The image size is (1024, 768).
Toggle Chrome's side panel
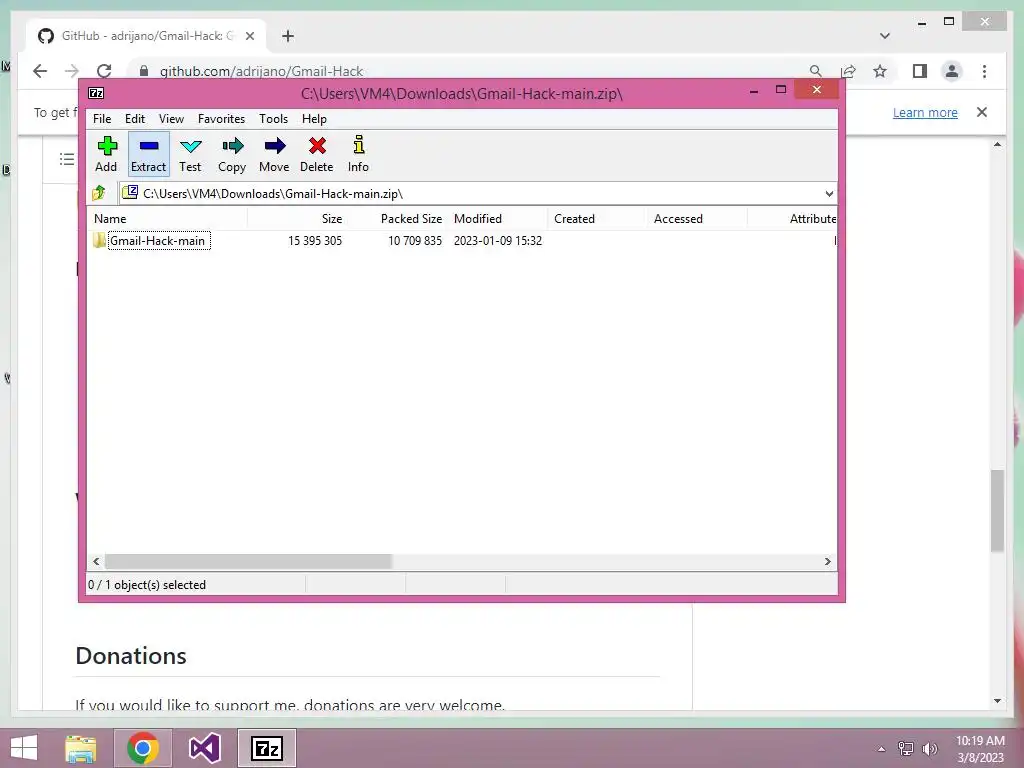[920, 71]
